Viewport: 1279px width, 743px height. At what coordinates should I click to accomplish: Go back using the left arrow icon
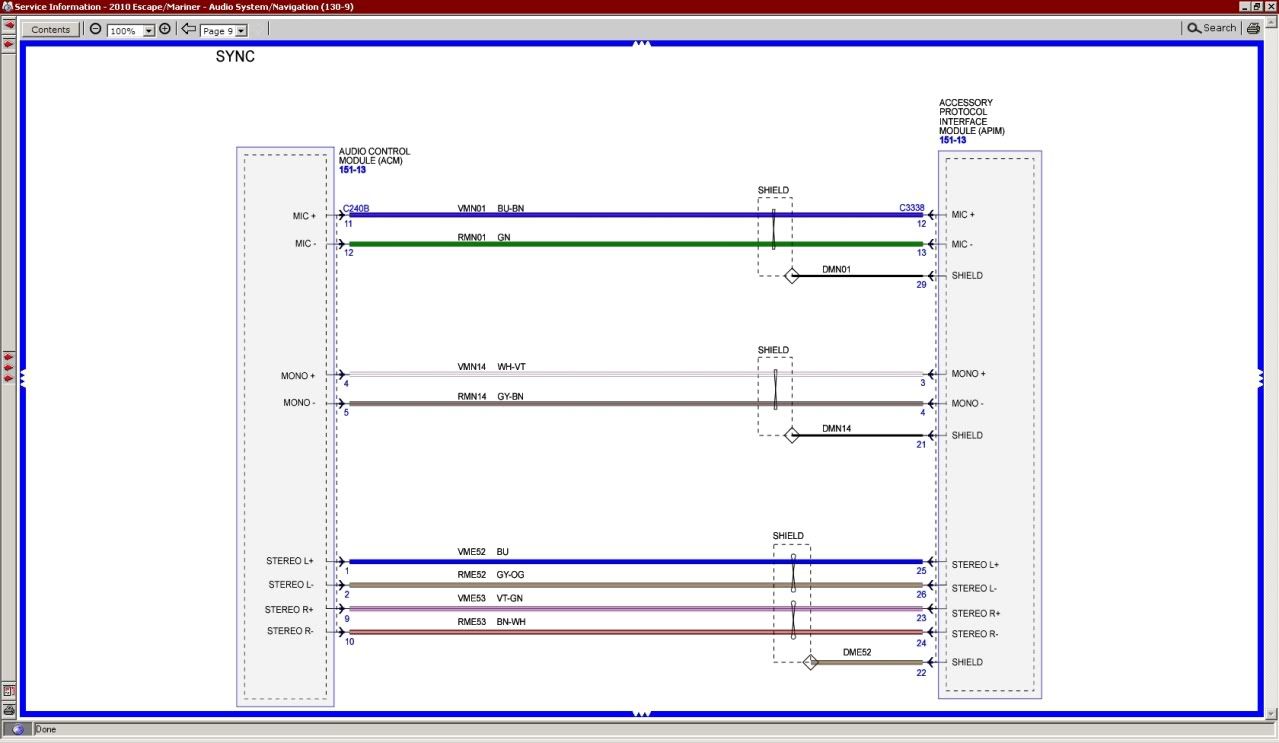coord(188,29)
